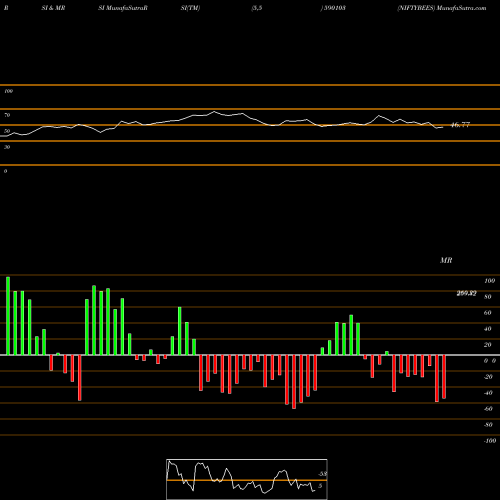Viewport: 500px width, 500px height.
Task: Click the -100 axis label in MR chart
Action: tap(489, 441)
